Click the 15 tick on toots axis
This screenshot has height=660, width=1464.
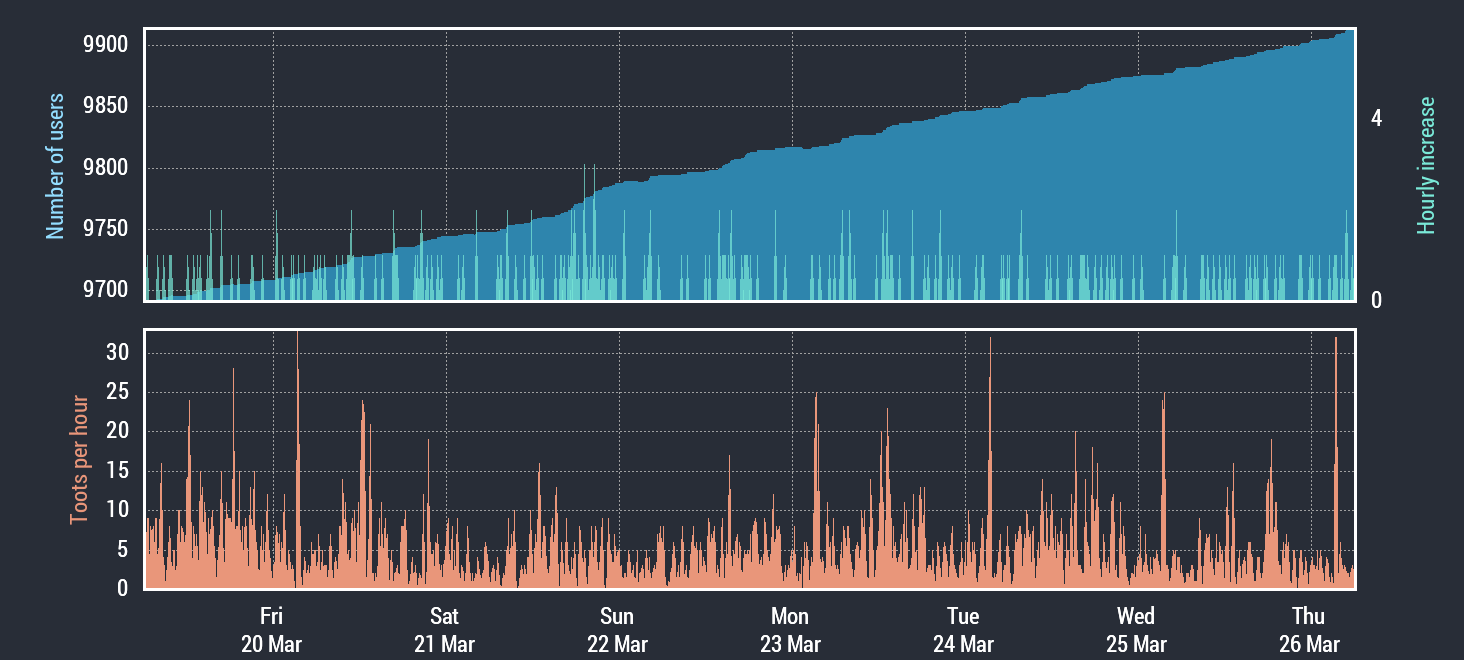(x=119, y=471)
